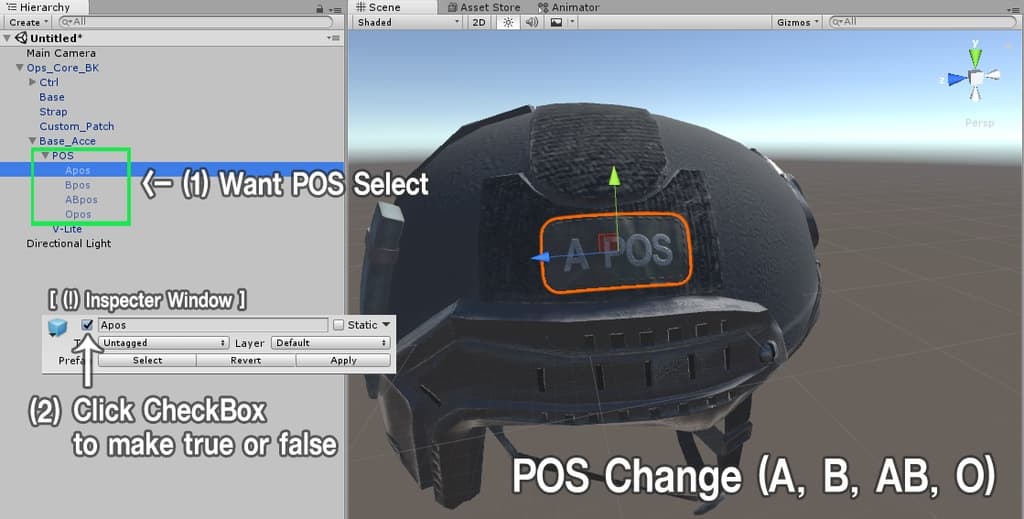
Task: Click the blue cube GameObject icon
Action: point(57,326)
